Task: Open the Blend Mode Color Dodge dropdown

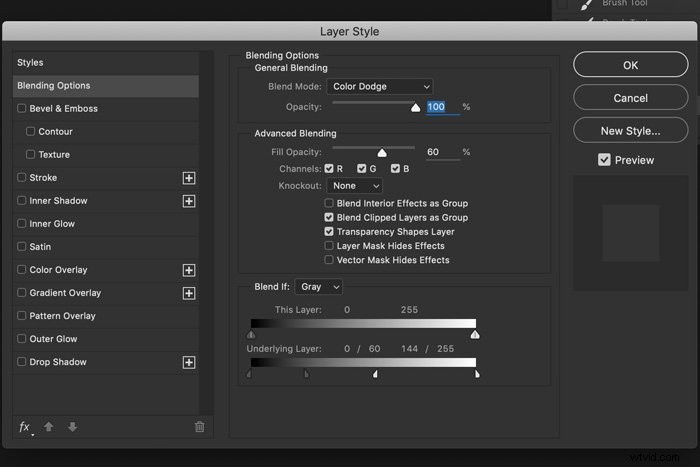Action: pyautogui.click(x=380, y=87)
